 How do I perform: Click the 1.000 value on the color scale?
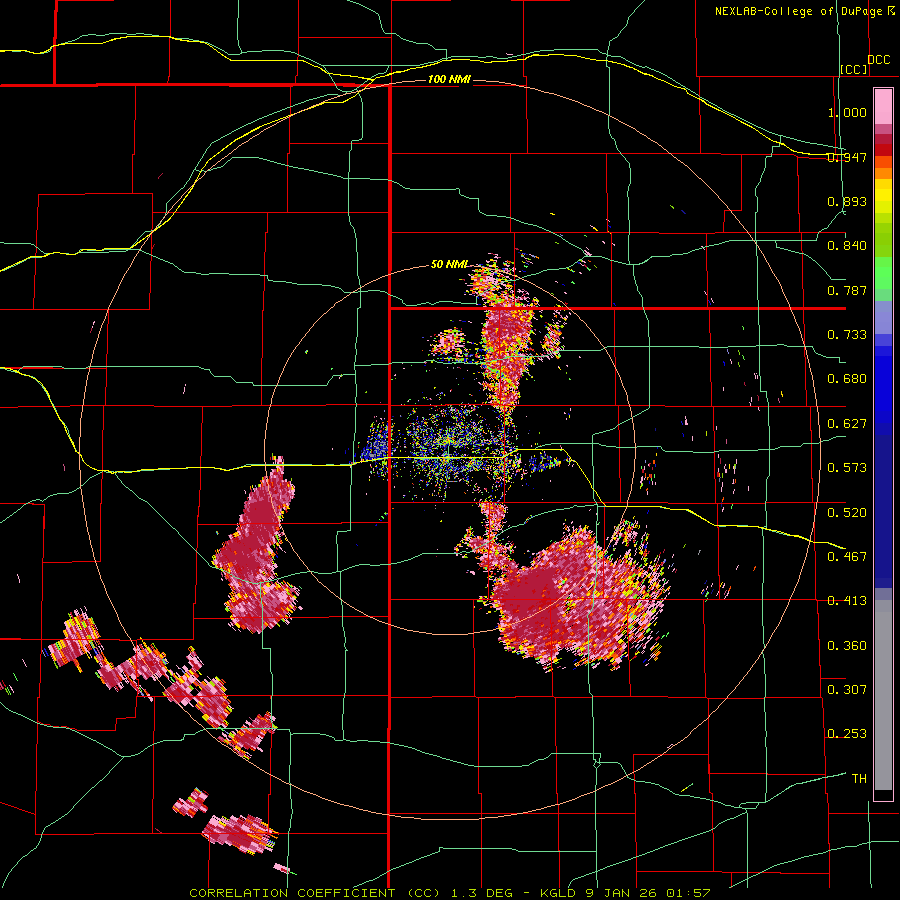tap(847, 112)
